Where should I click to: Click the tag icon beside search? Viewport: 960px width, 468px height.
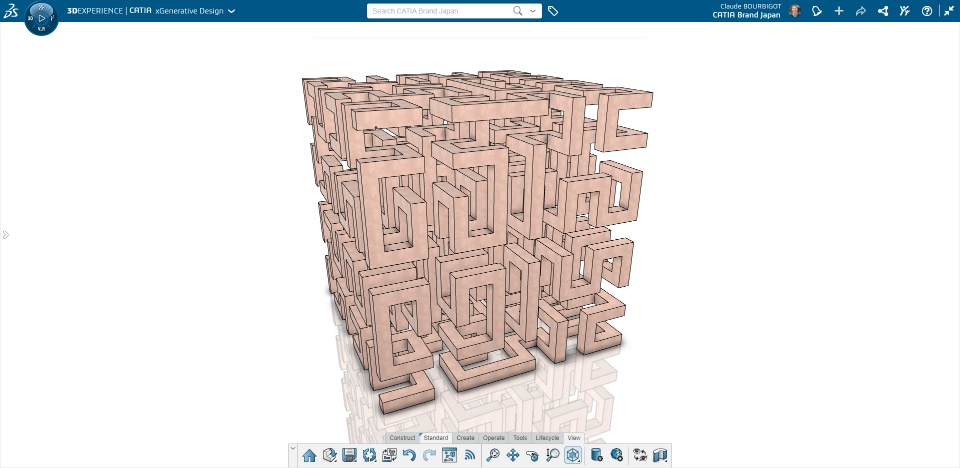pos(553,11)
